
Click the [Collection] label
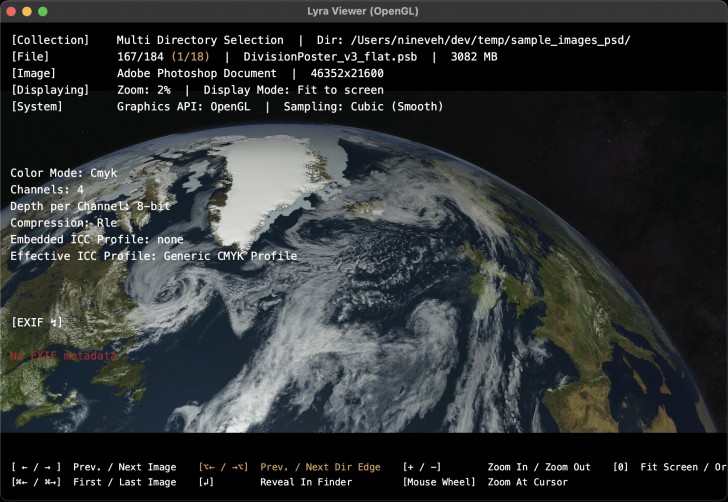tap(50, 40)
